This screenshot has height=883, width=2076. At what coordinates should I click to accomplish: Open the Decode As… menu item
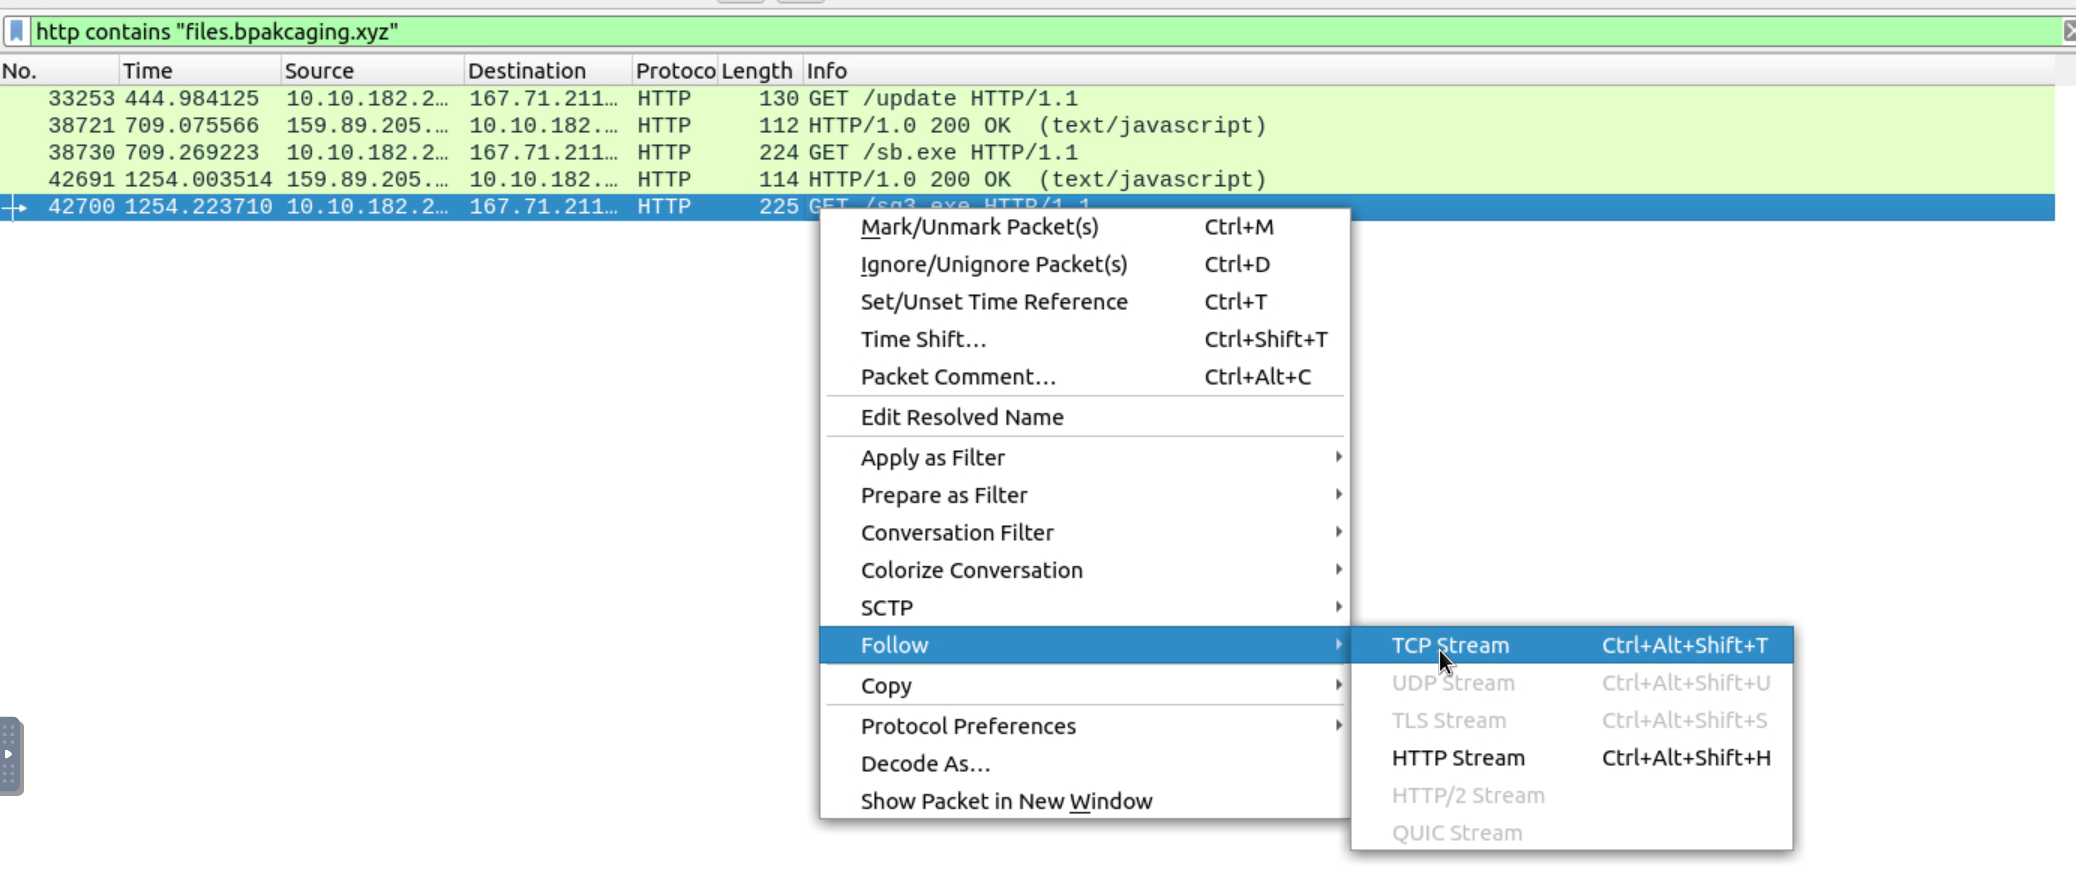coord(1085,764)
